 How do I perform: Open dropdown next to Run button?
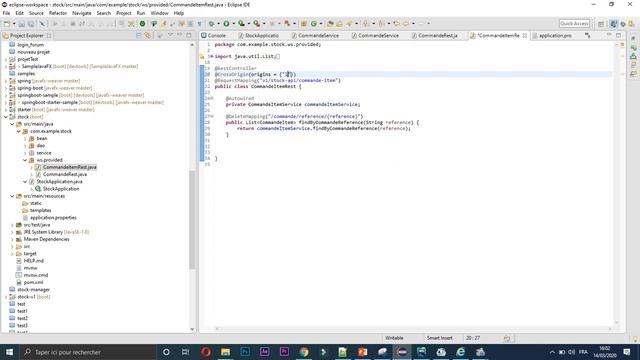click(x=233, y=24)
